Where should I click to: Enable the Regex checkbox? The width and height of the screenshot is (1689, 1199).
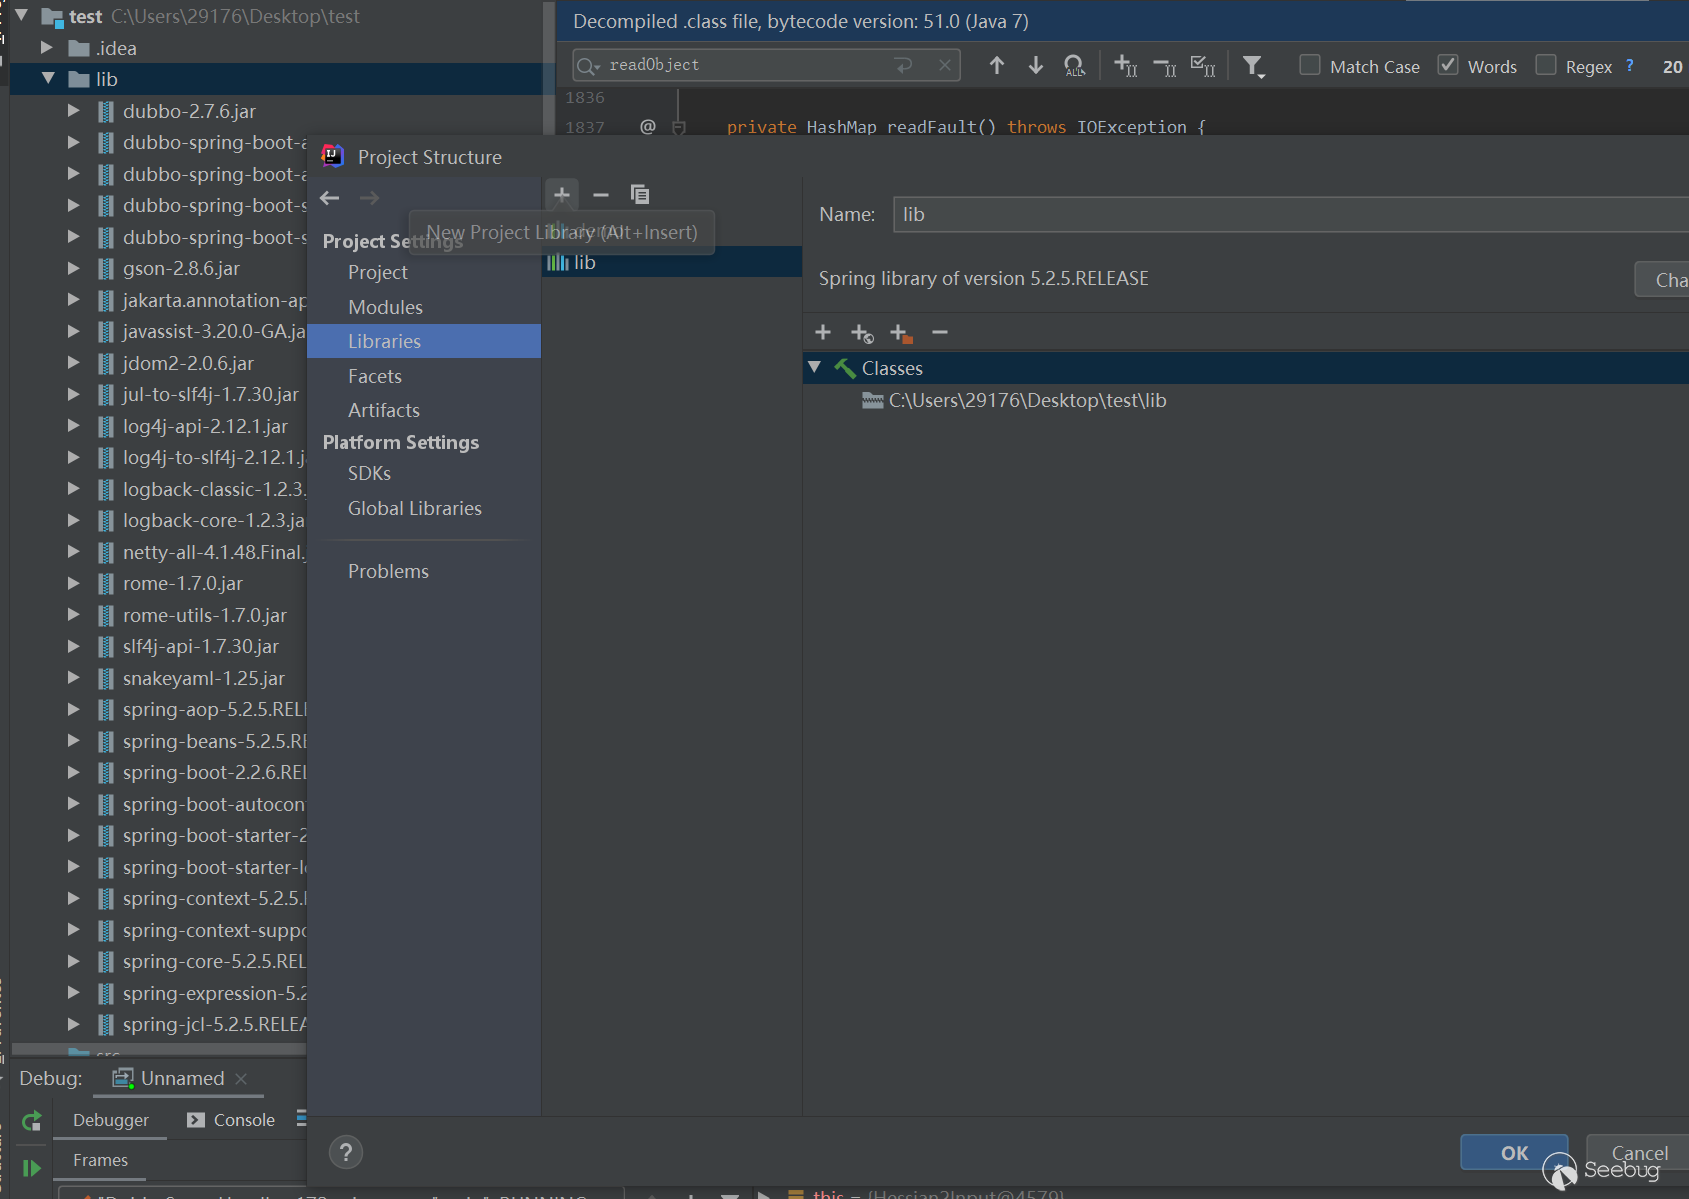pyautogui.click(x=1546, y=66)
